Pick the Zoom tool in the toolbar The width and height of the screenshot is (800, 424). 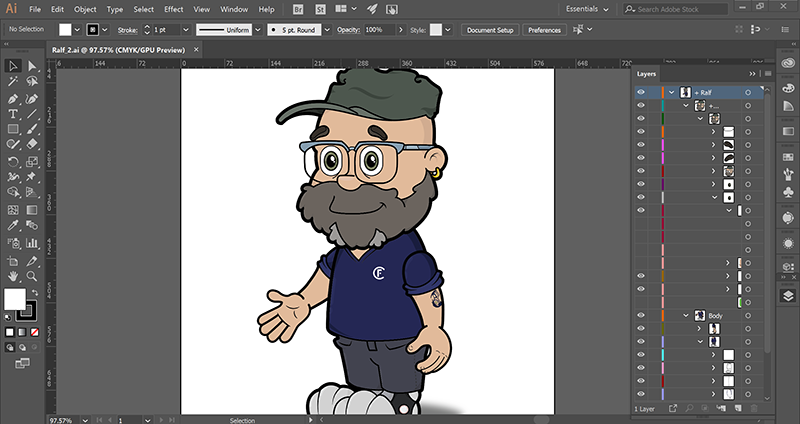32,274
